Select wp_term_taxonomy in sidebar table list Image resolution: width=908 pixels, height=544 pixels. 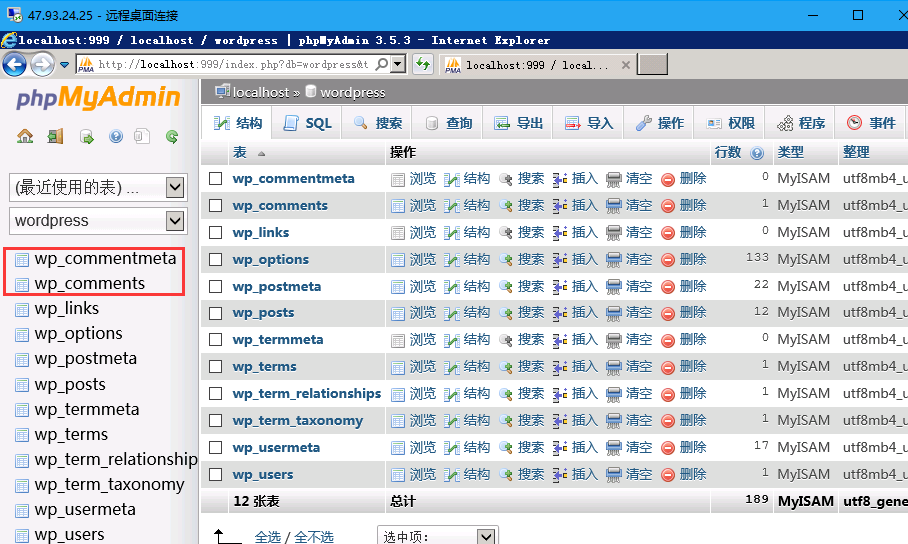pyautogui.click(x=109, y=484)
